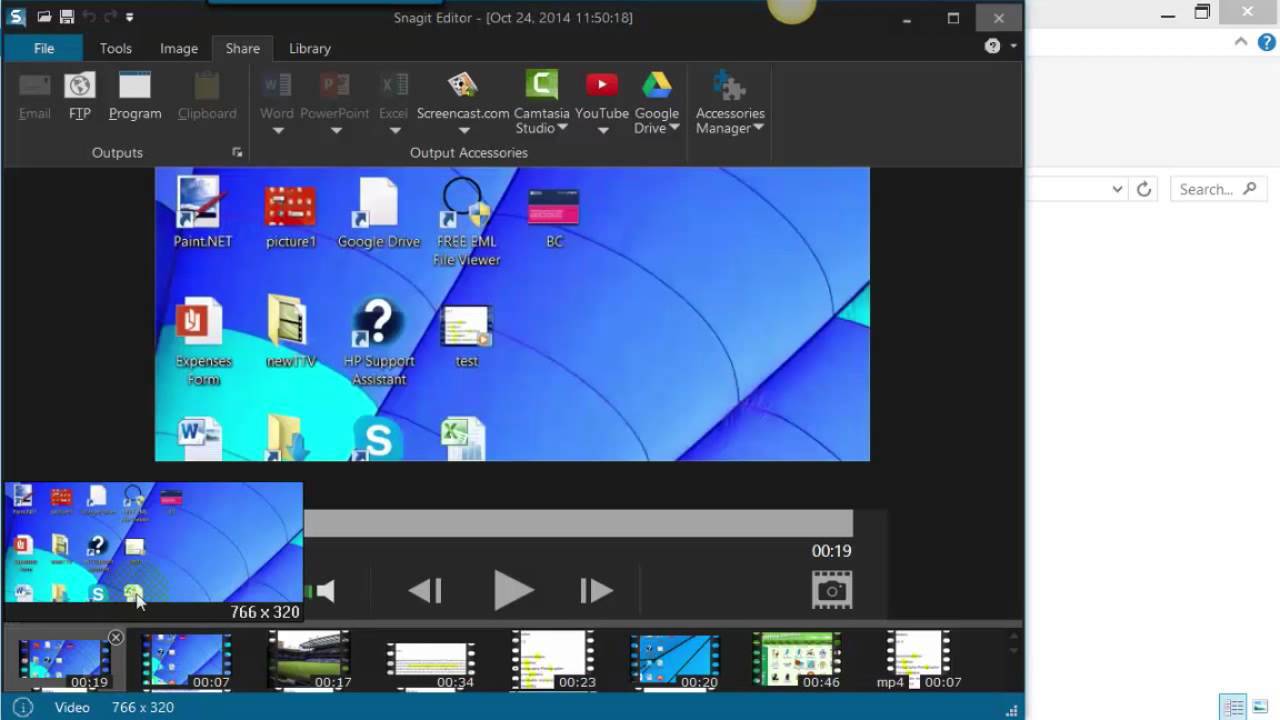Select the 00:23 video thumbnail
The image size is (1280, 720).
pos(554,661)
